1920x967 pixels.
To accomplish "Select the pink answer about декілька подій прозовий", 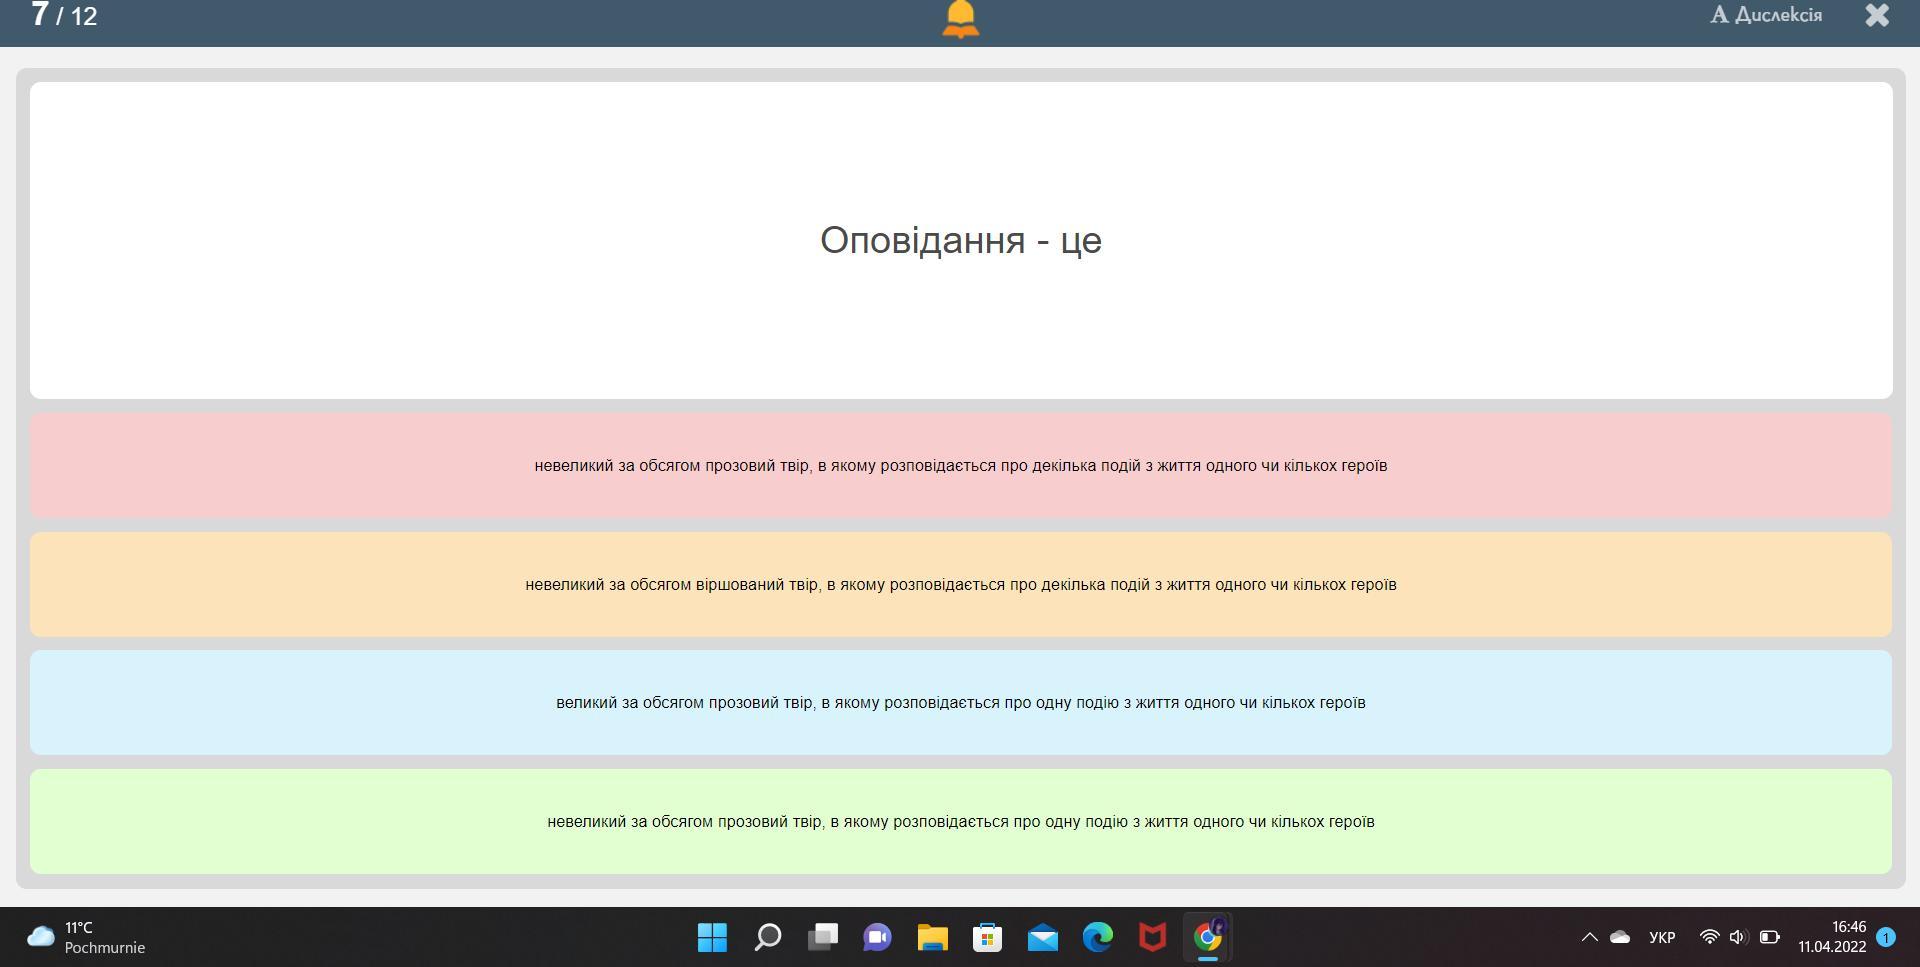I will coord(960,466).
